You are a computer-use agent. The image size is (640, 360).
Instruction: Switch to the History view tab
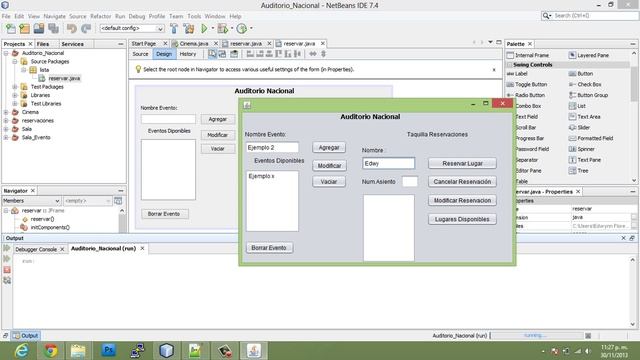(x=188, y=54)
